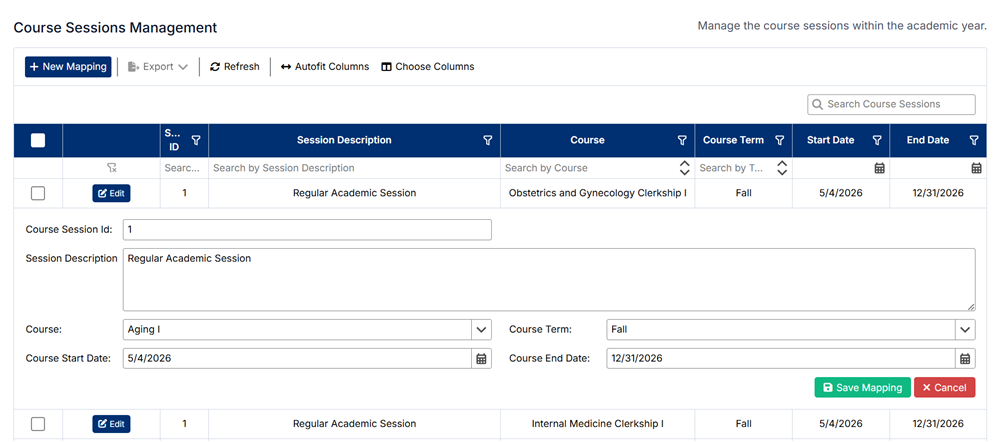The width and height of the screenshot is (996, 442).
Task: Open the Export dropdown menu
Action: tap(158, 67)
